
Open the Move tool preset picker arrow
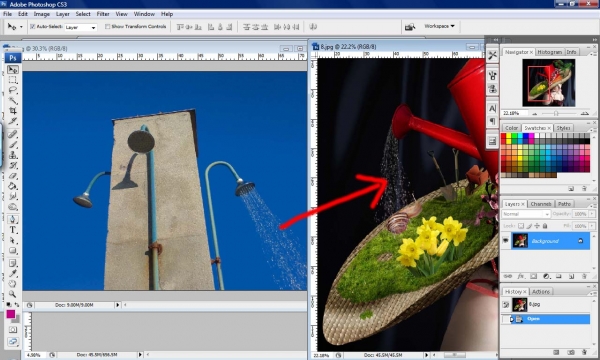point(21,27)
